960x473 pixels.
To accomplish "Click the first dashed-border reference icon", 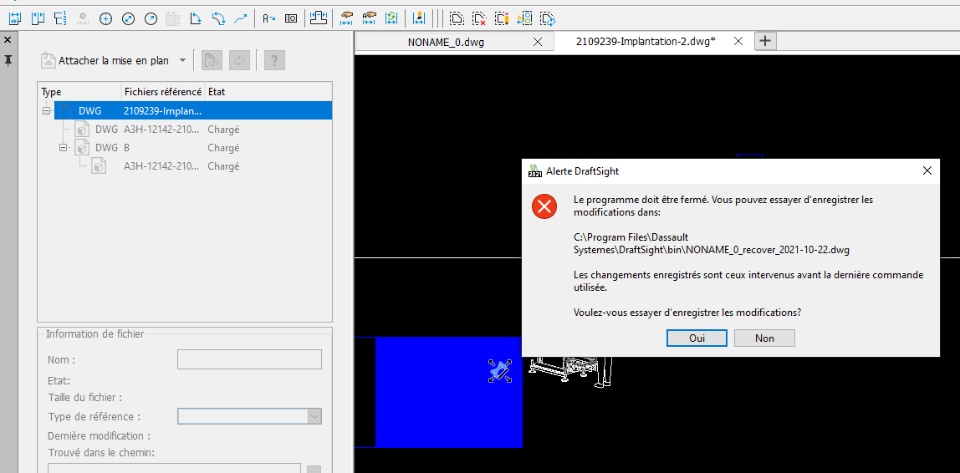I will (456, 18).
